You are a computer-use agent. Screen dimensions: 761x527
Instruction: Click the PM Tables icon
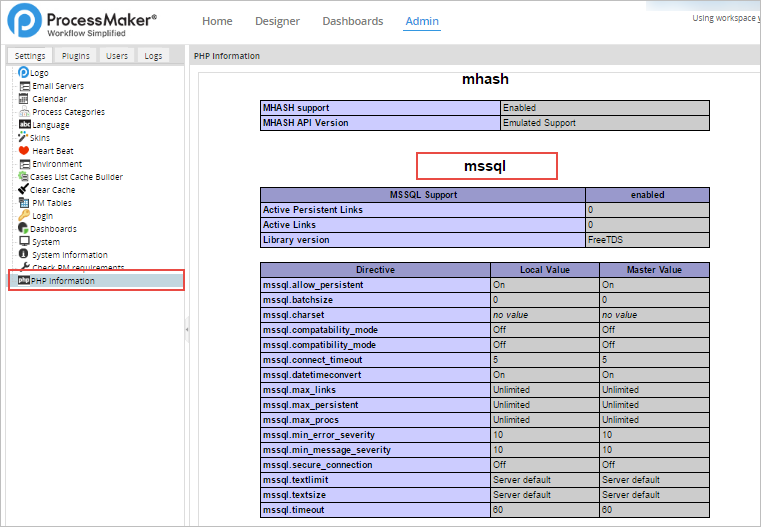(24, 203)
